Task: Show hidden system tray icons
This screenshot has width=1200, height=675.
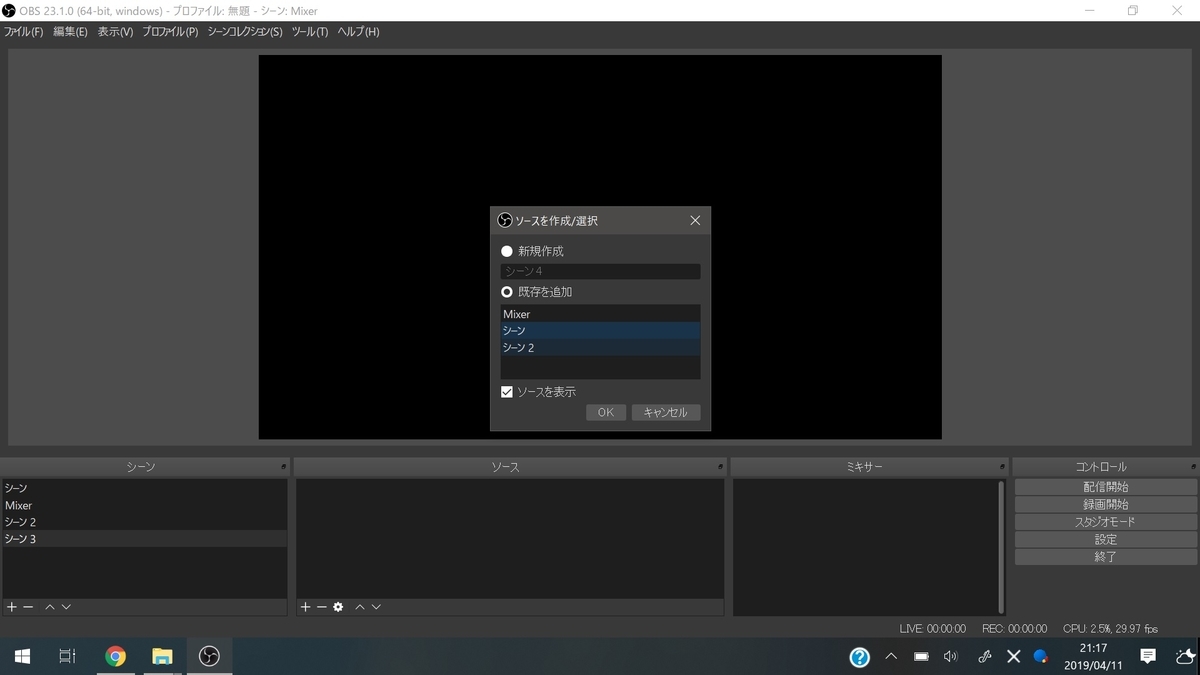Action: 891,657
